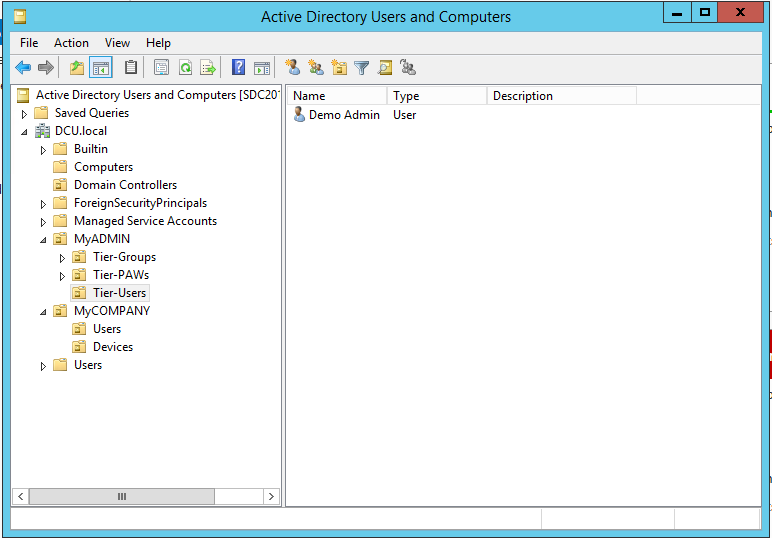Expand the Tier-Groups node
The width and height of the screenshot is (772, 538).
[62, 258]
